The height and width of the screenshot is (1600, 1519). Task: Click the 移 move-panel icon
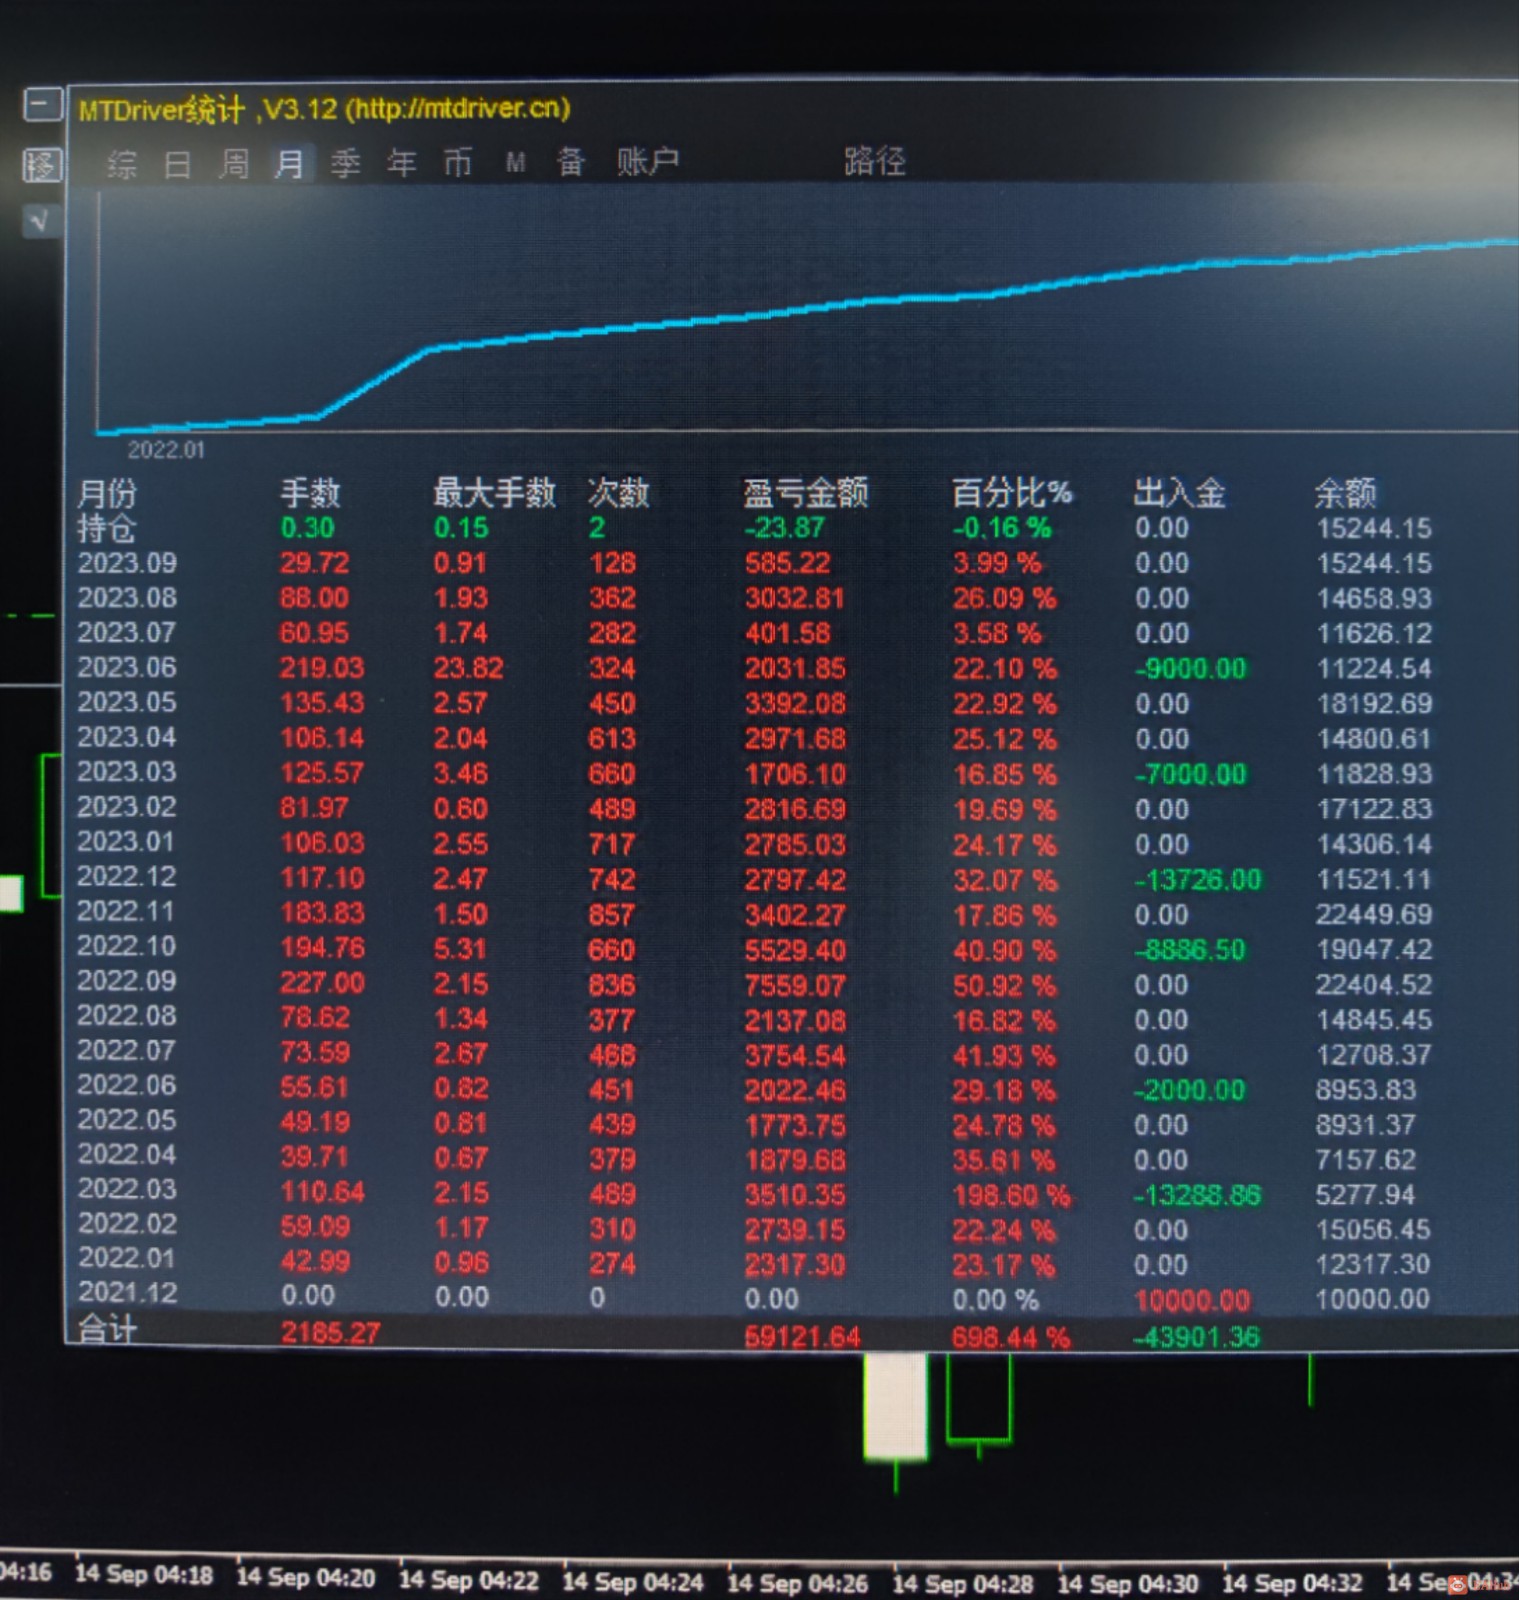42,165
